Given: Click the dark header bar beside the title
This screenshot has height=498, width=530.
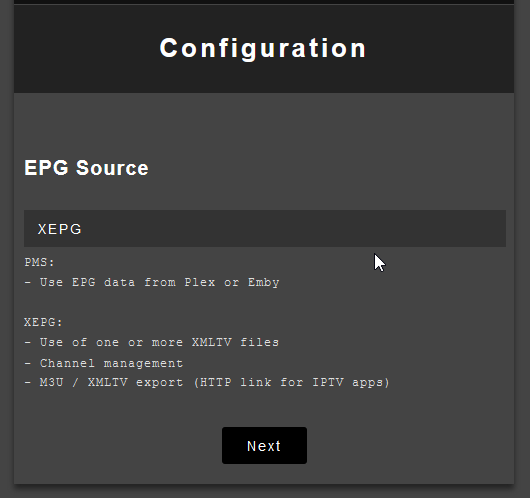Looking at the screenshot, I should pyautogui.click(x=439, y=49).
